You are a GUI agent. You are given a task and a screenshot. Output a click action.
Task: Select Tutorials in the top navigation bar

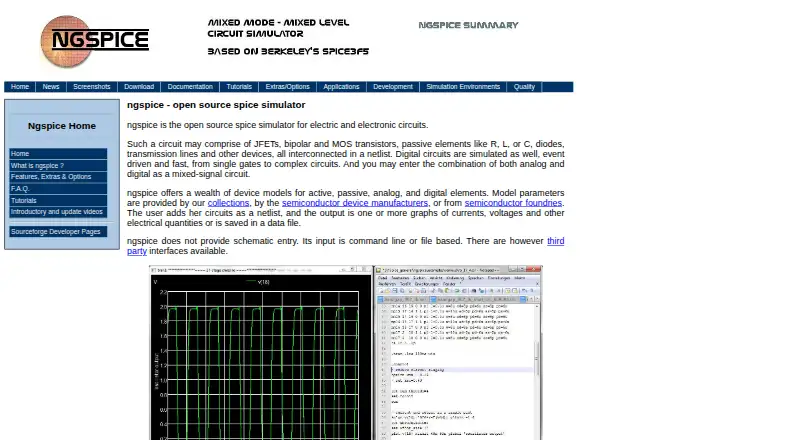(239, 87)
